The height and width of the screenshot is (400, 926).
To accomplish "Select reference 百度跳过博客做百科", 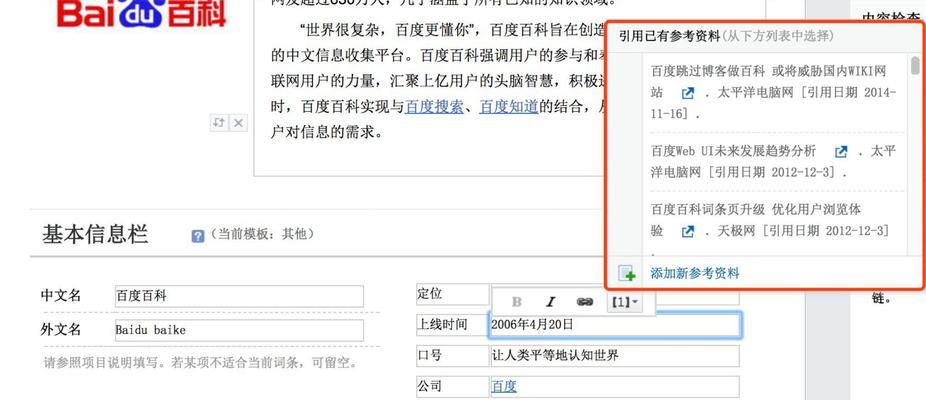I will (x=774, y=92).
